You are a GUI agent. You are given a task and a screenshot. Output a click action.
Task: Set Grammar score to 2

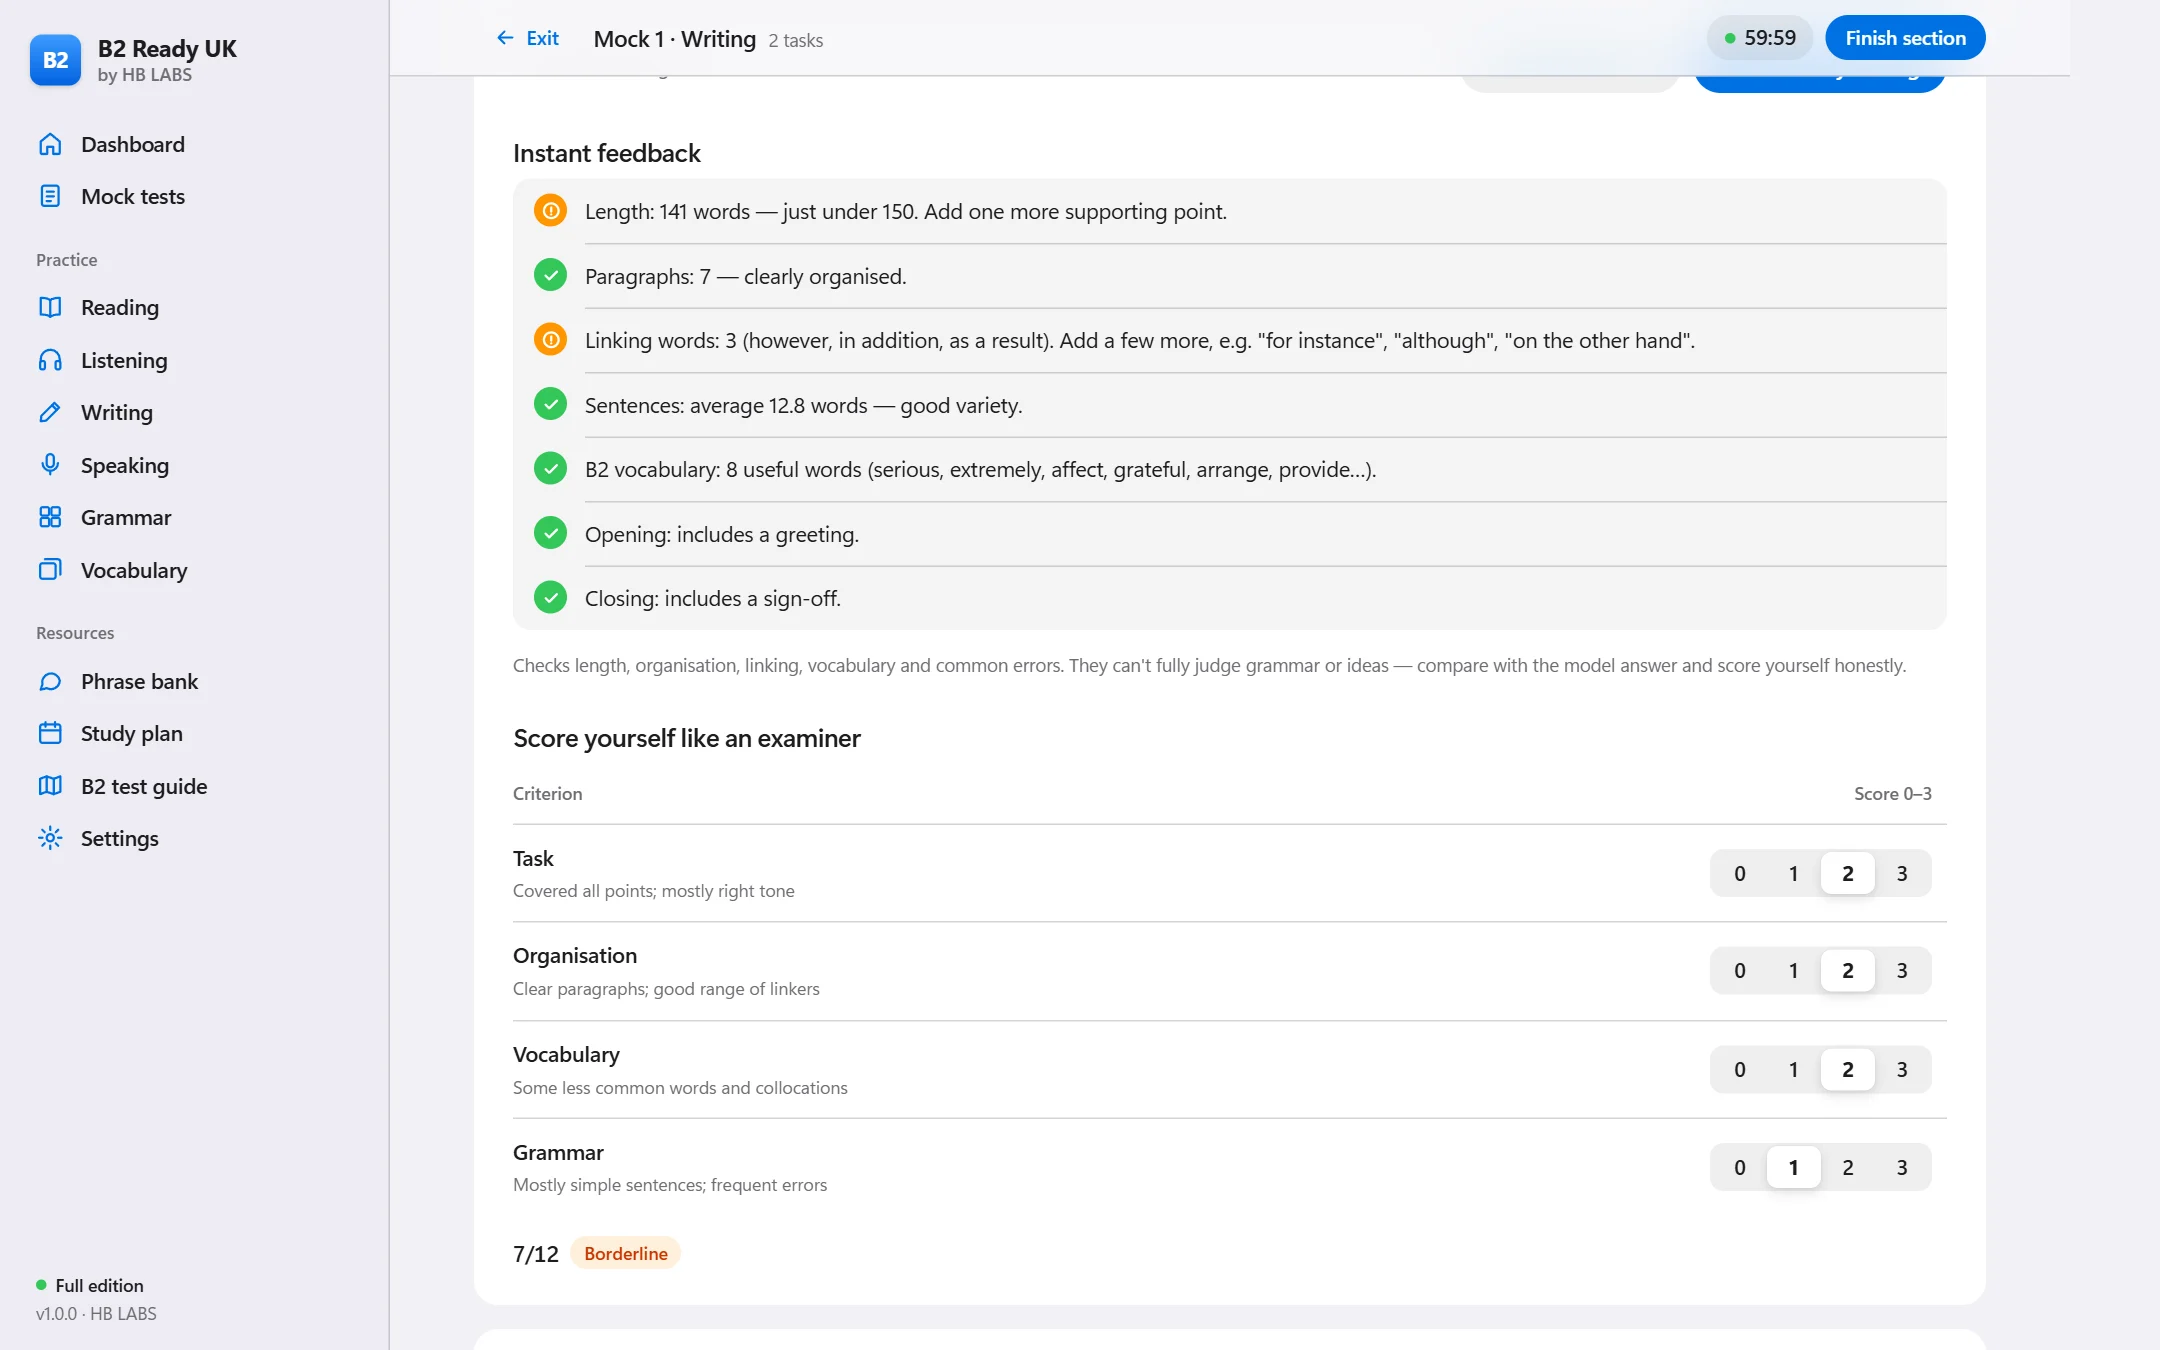(x=1848, y=1167)
